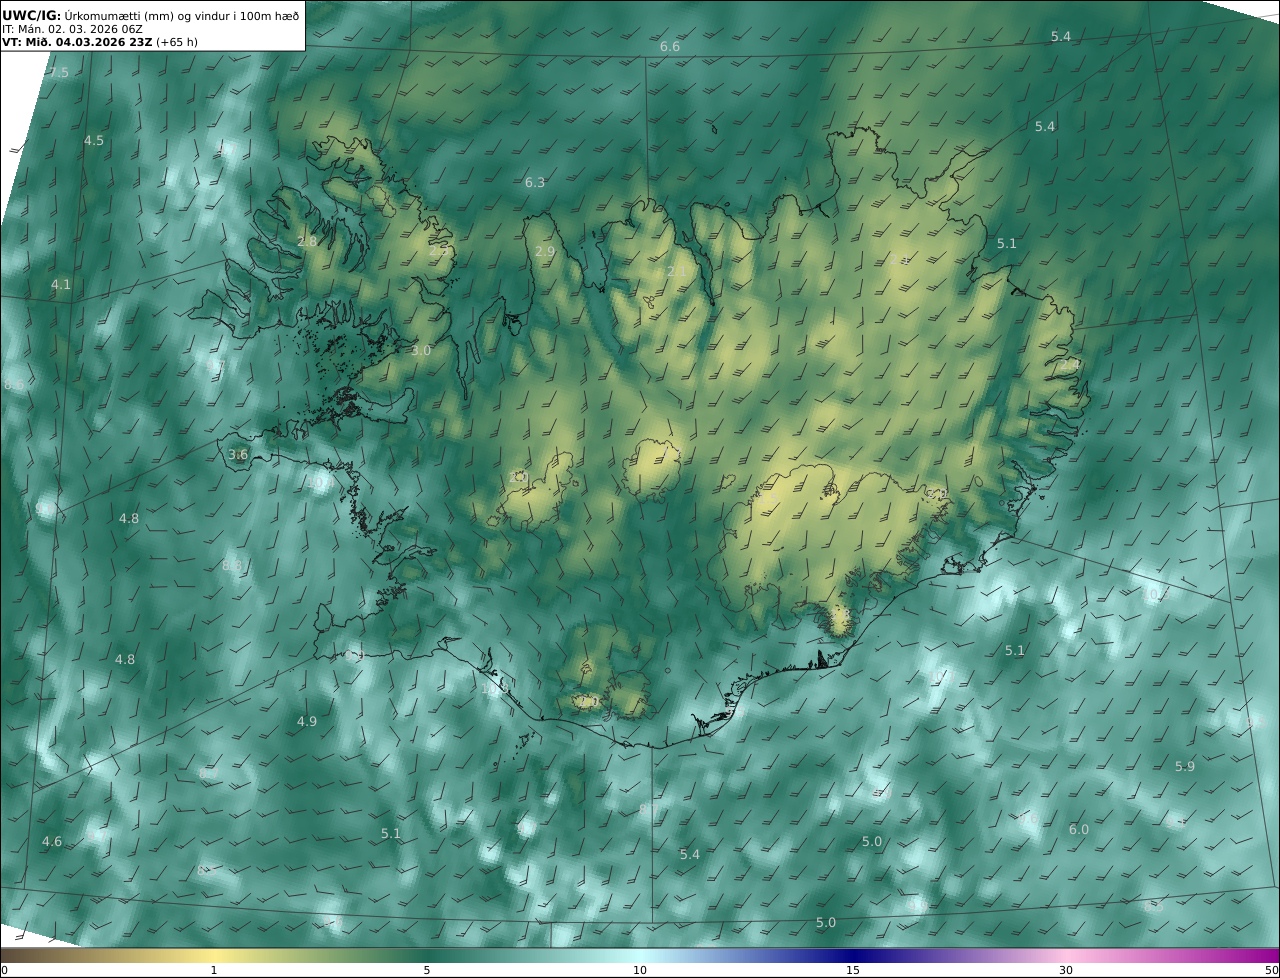Click the colorbar tick label '15'

[853, 970]
